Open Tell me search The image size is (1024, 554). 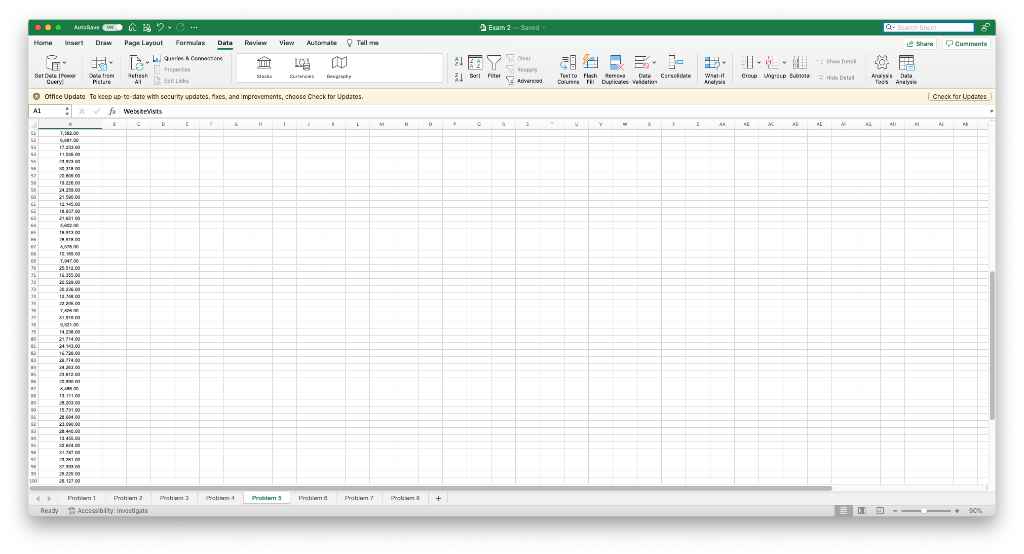[363, 43]
